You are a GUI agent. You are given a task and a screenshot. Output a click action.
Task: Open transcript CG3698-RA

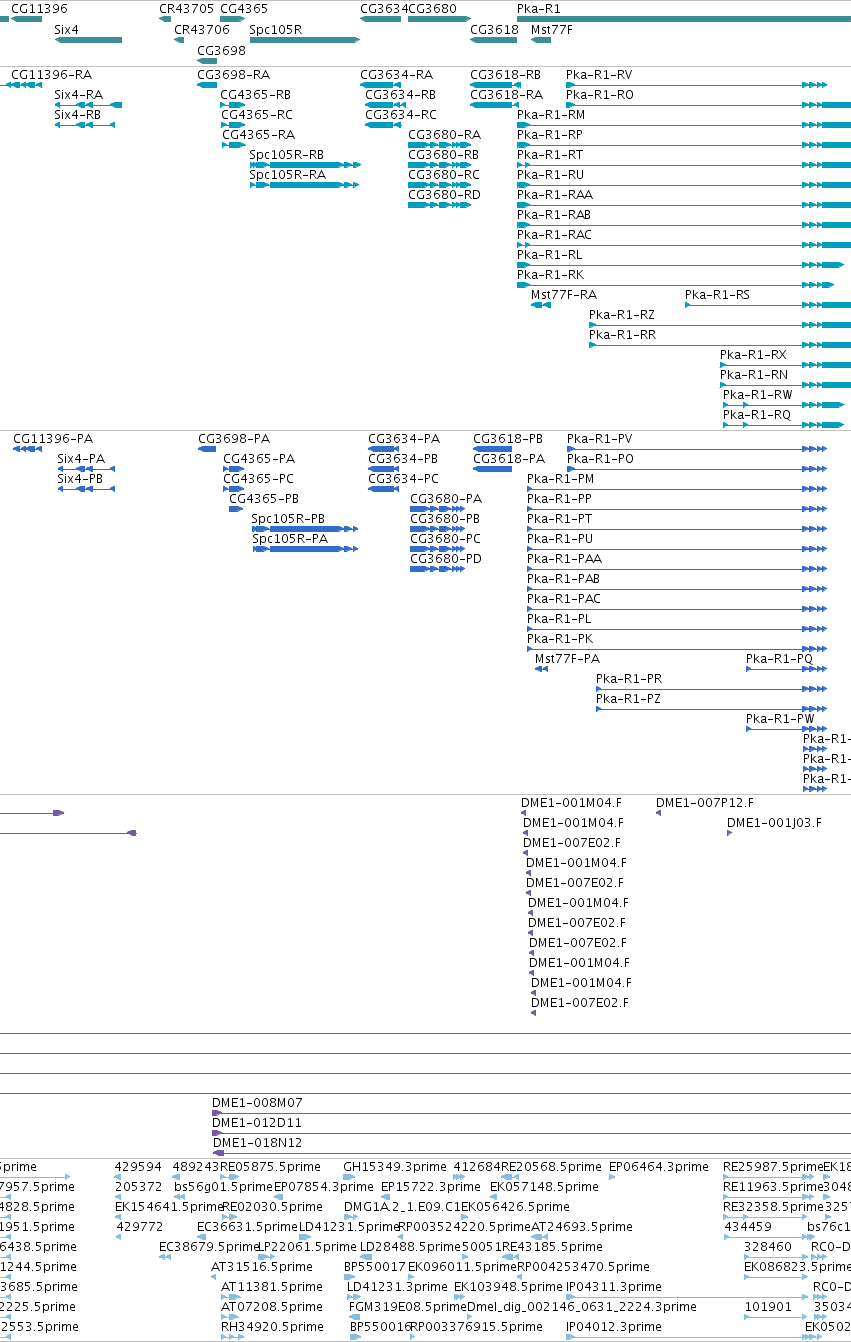point(233,75)
